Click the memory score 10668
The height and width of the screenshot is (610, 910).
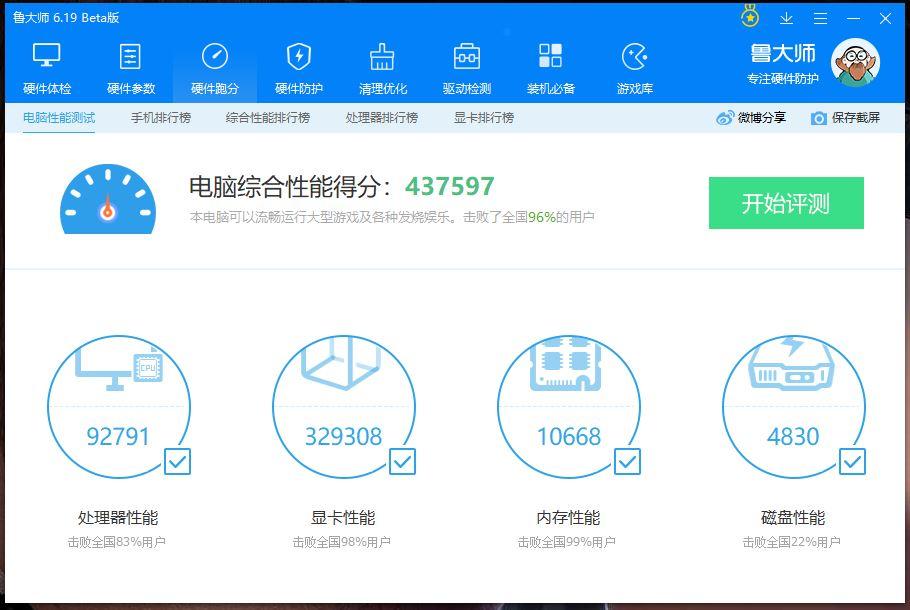pyautogui.click(x=569, y=436)
